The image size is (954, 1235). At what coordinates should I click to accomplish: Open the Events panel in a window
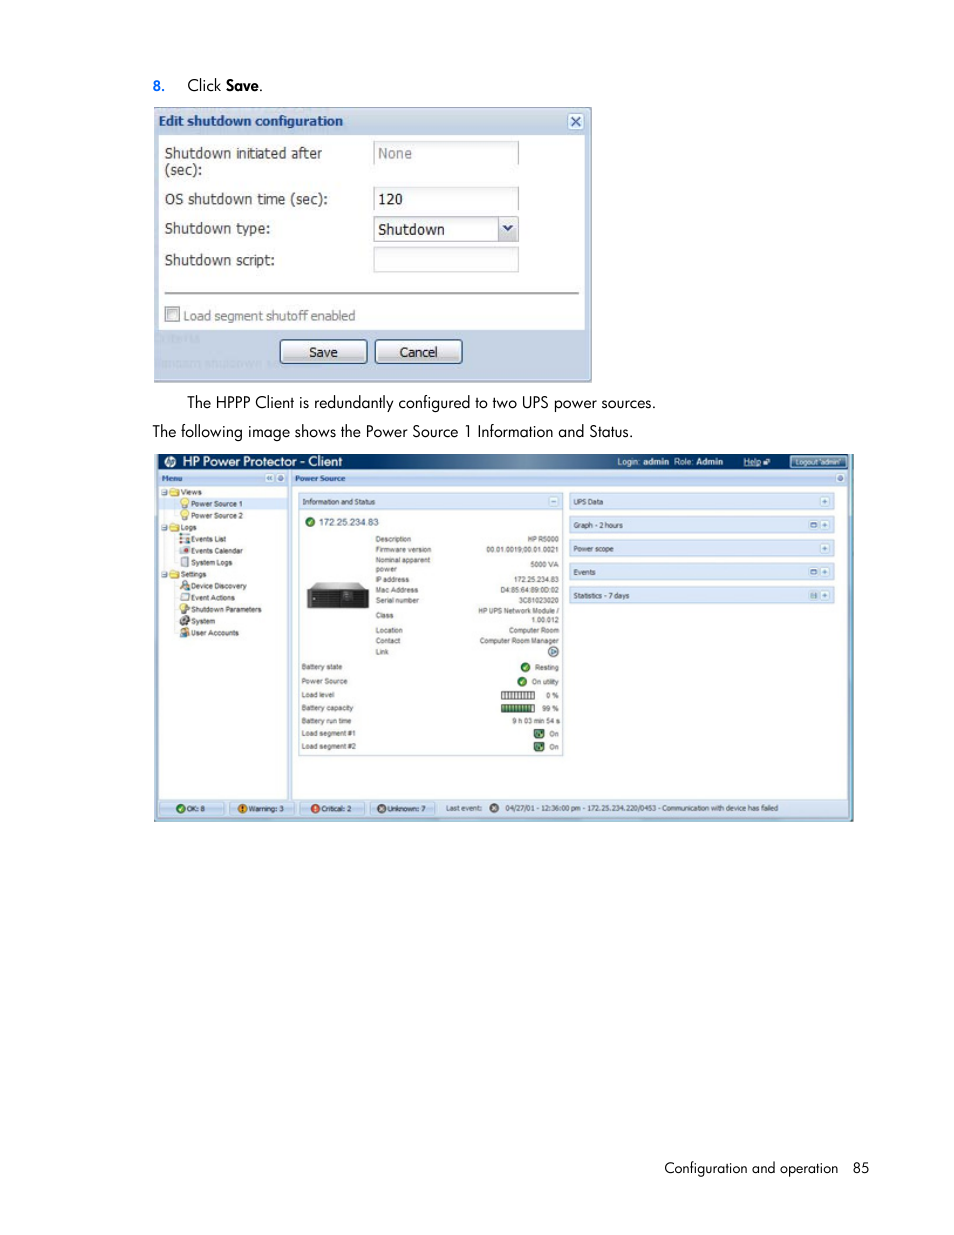(814, 572)
